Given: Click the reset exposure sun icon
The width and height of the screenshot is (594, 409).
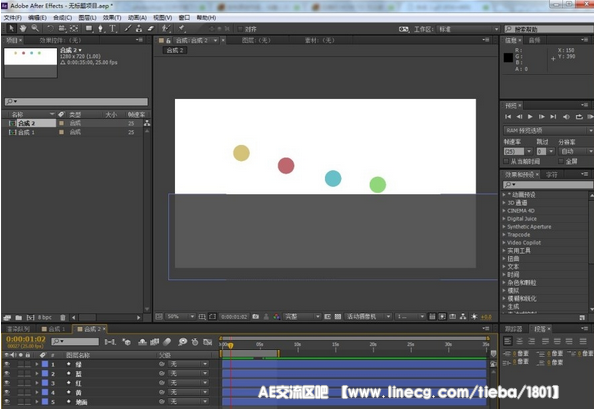Looking at the screenshot, I should click(474, 317).
